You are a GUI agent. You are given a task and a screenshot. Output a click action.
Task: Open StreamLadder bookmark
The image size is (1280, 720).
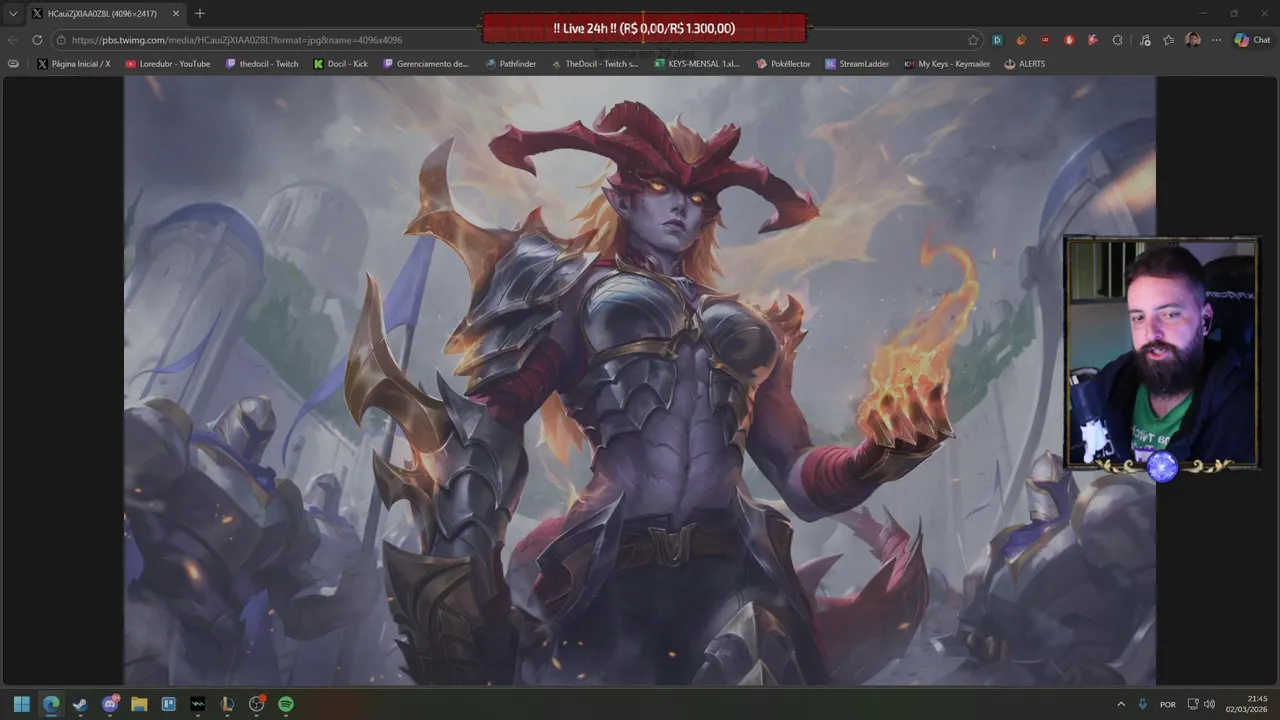tap(857, 64)
